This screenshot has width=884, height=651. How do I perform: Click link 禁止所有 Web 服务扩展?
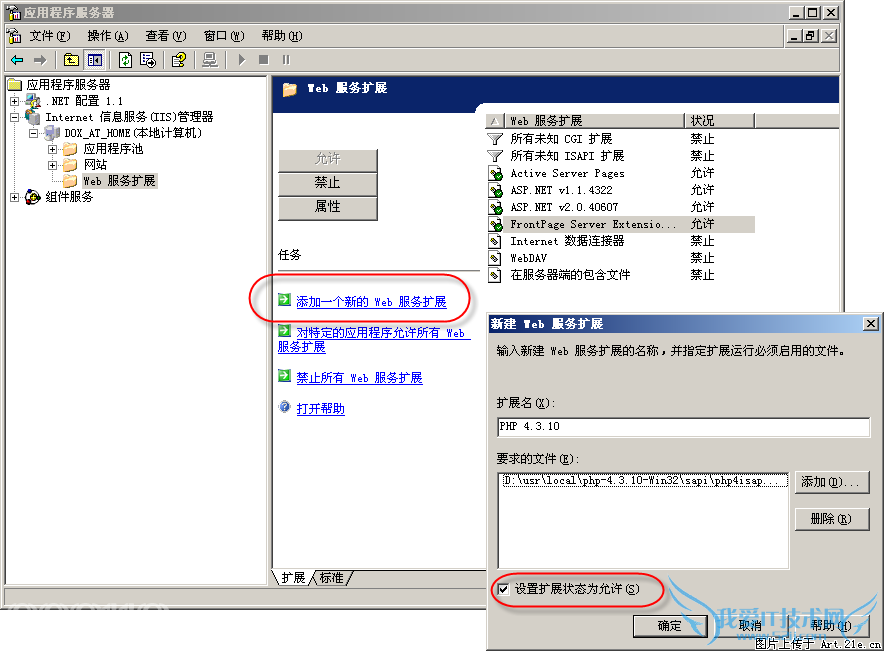(359, 378)
